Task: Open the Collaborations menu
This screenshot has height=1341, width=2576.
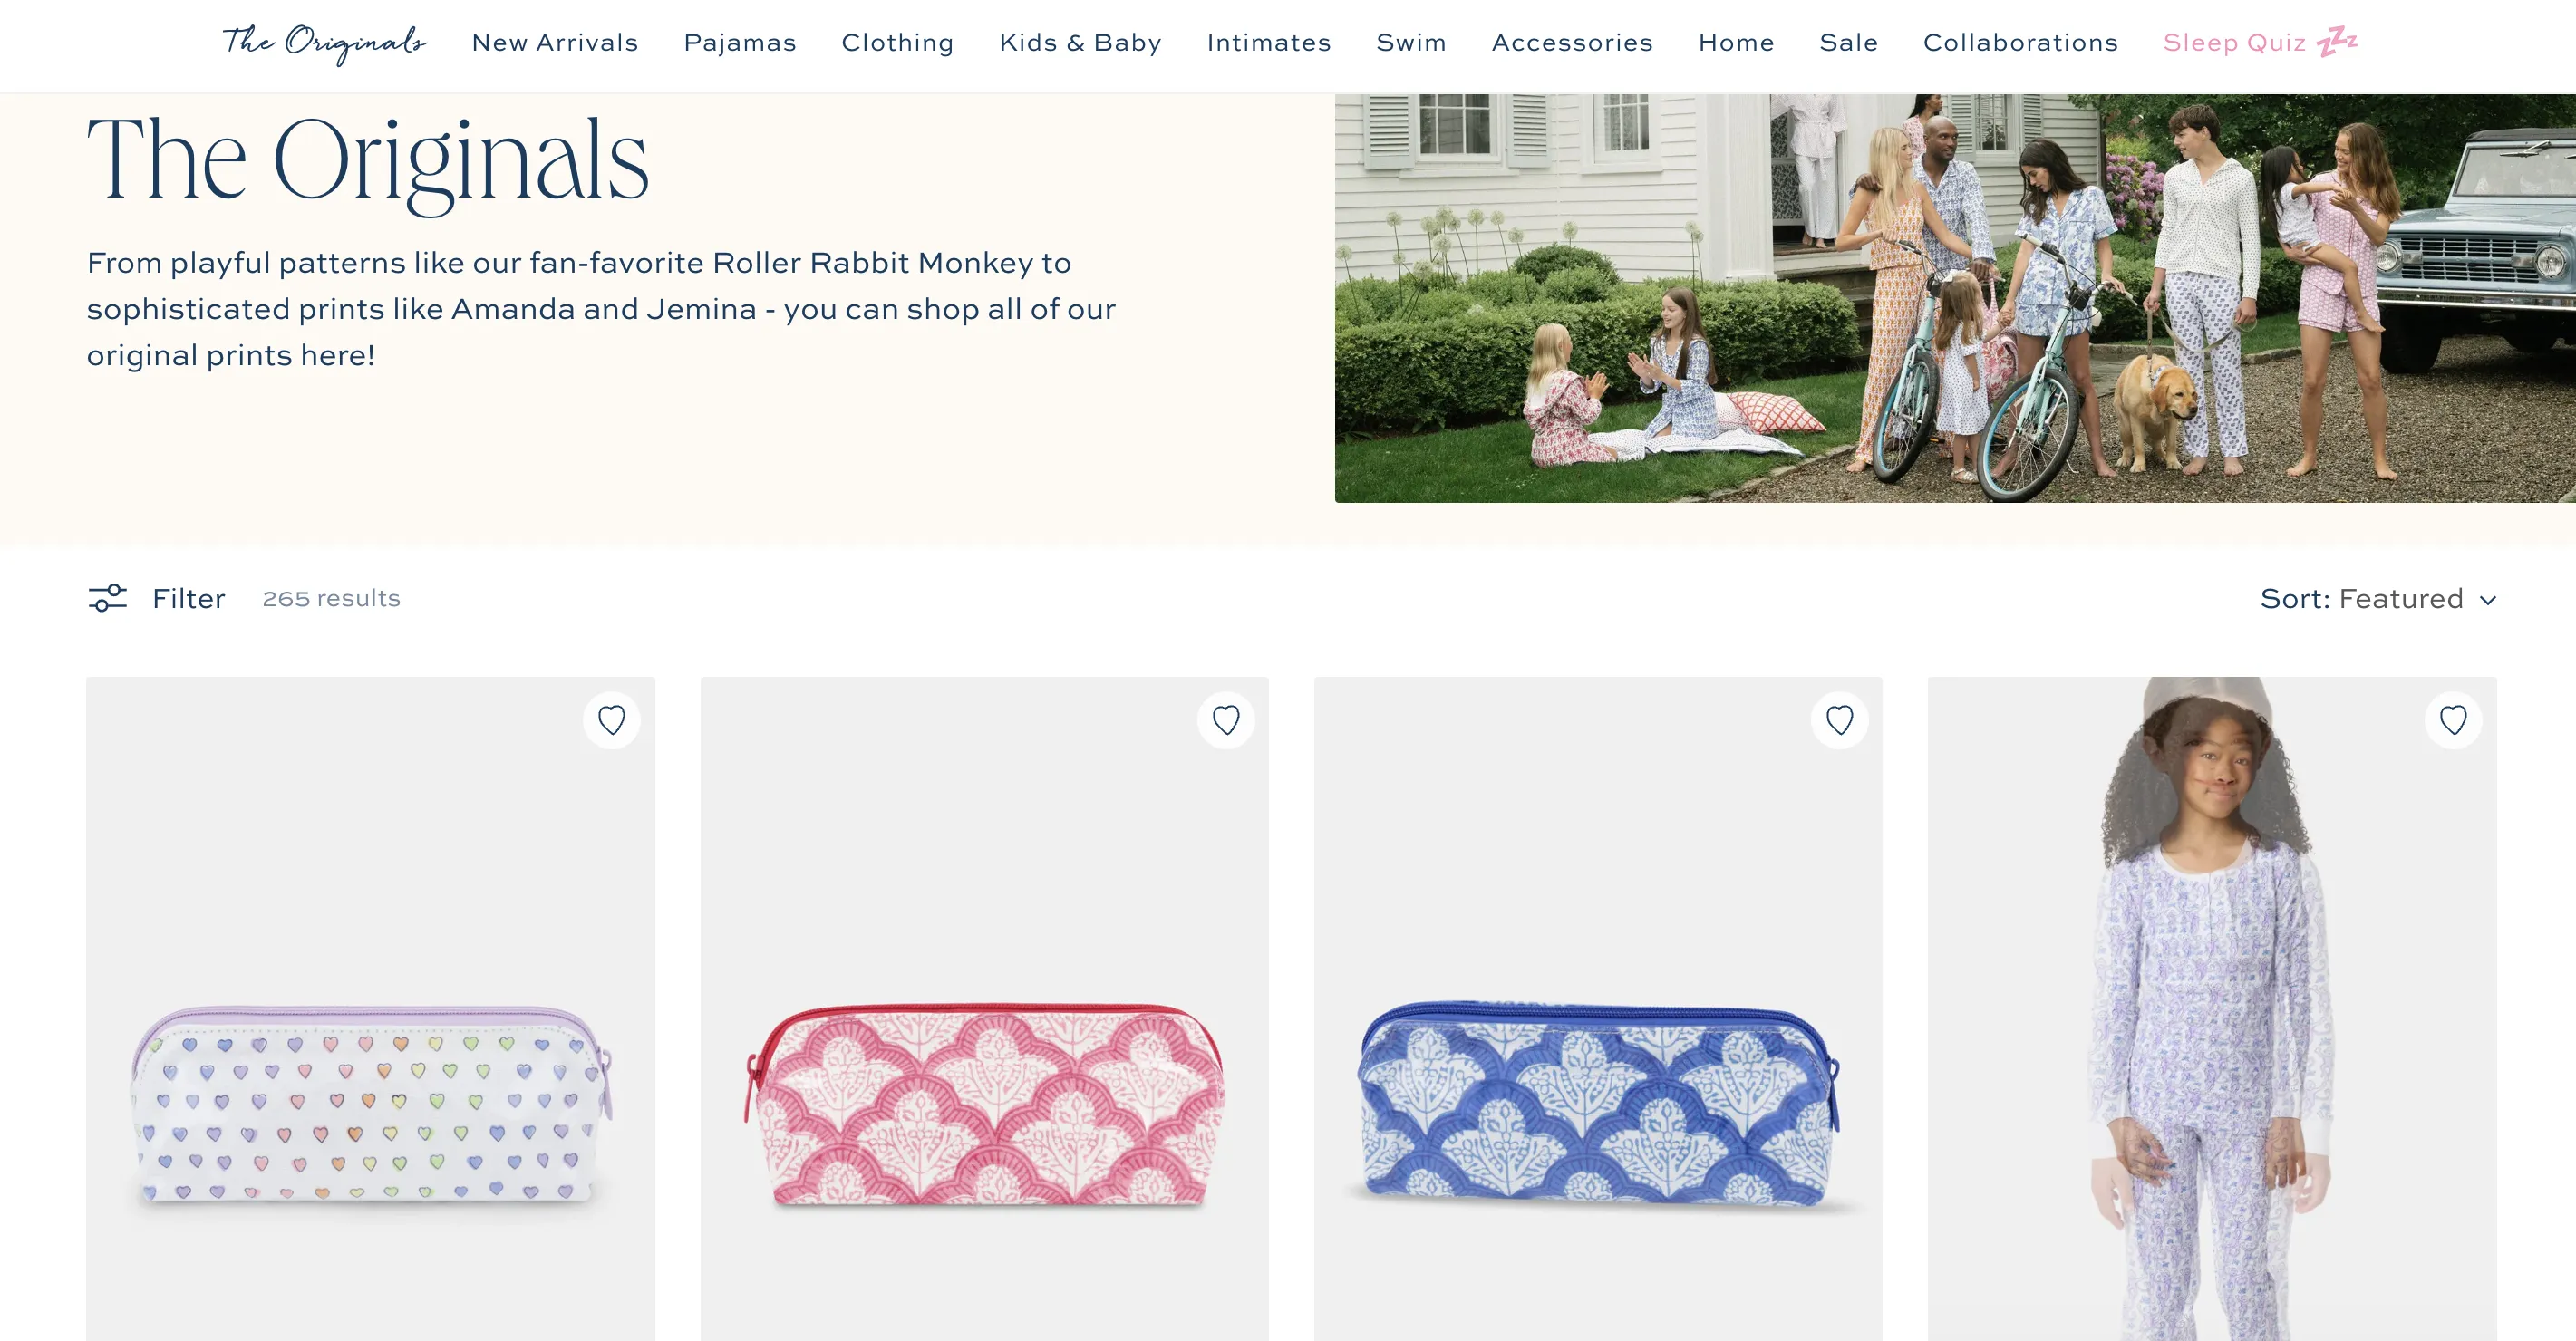Action: click(2020, 43)
